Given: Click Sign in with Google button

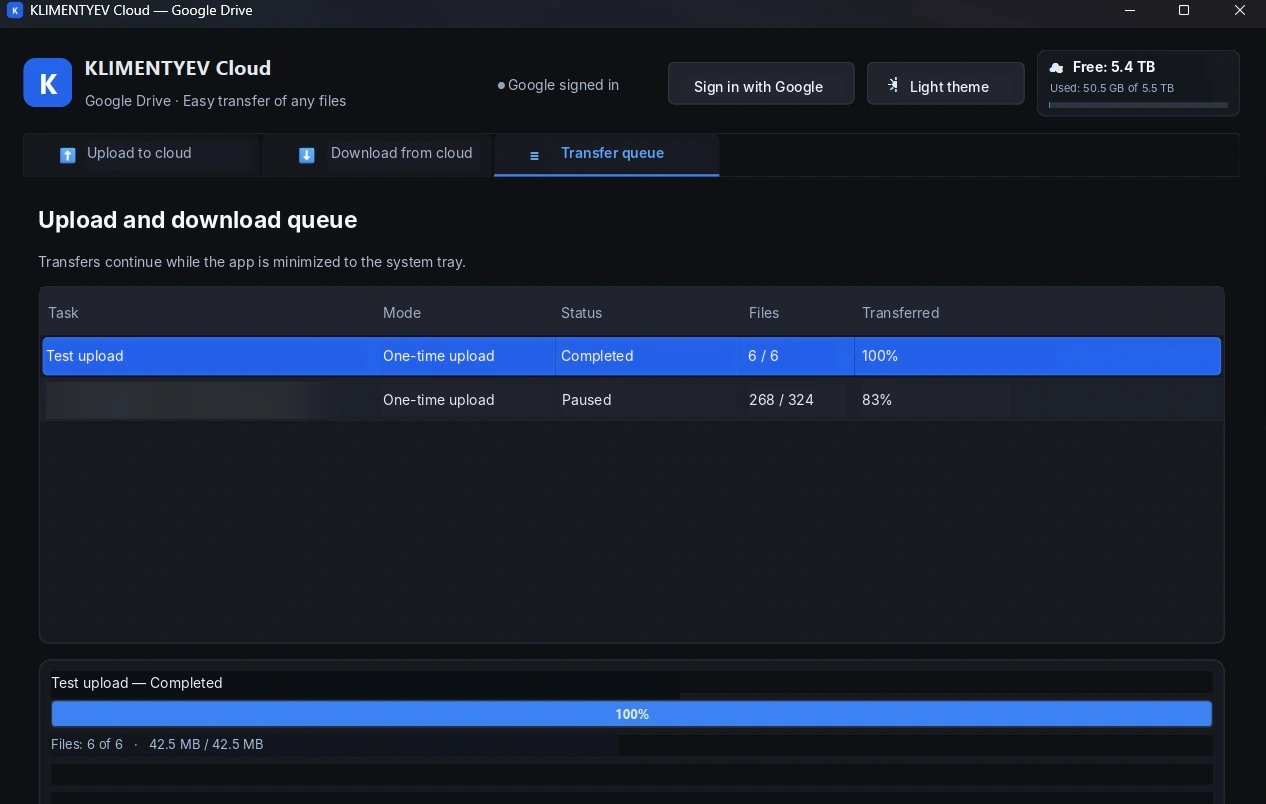Looking at the screenshot, I should pyautogui.click(x=761, y=83).
